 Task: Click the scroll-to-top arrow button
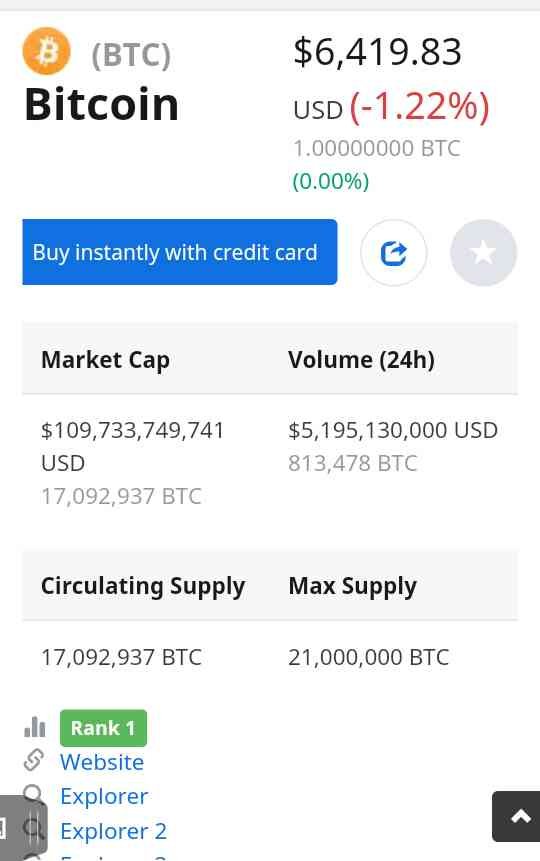coord(518,816)
